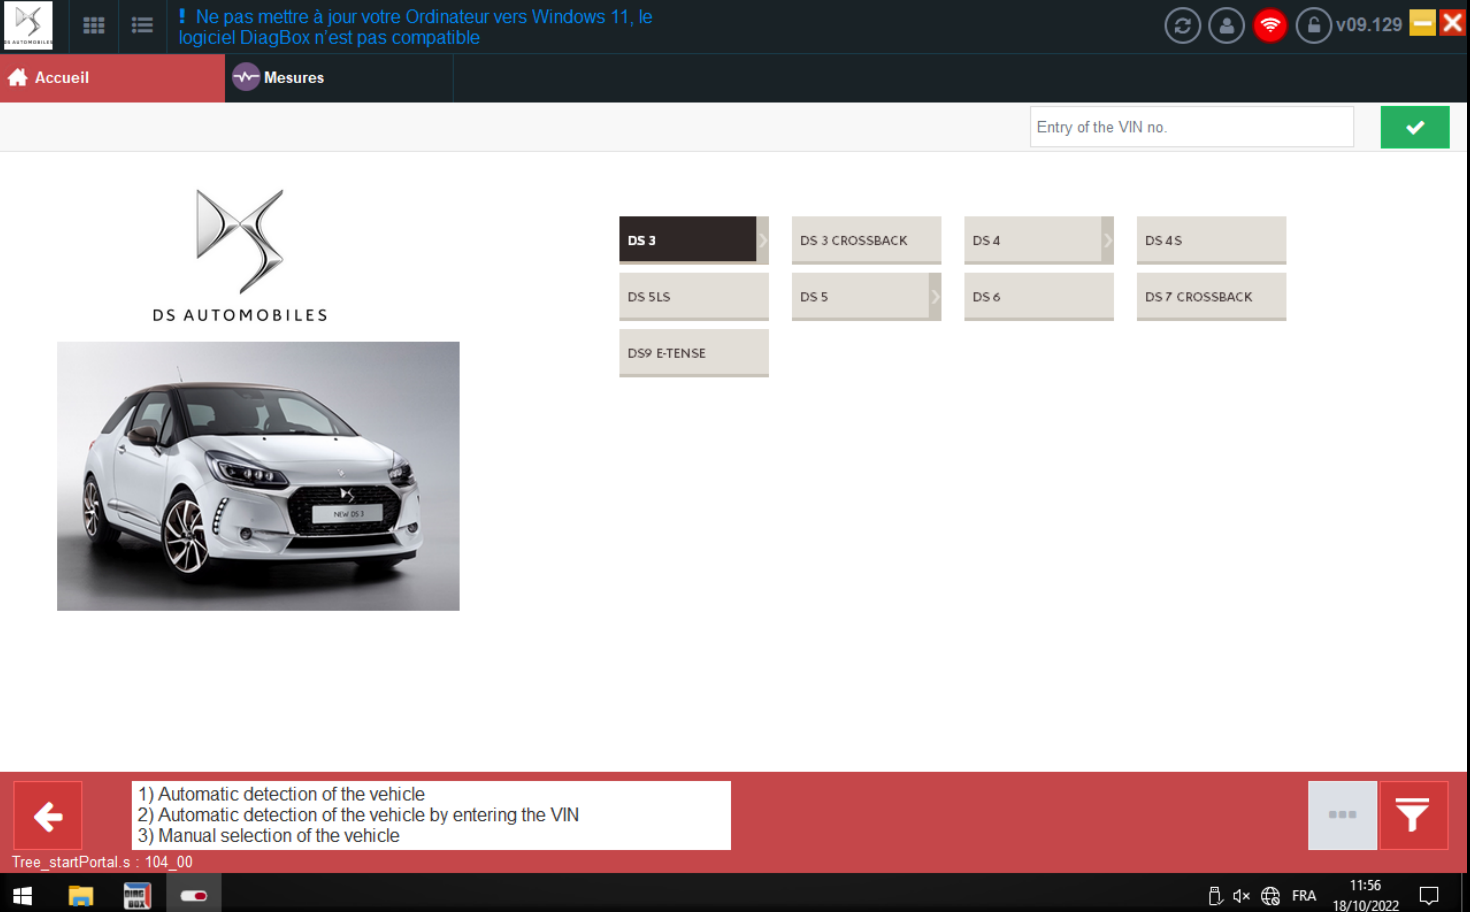The height and width of the screenshot is (917, 1470).
Task: Confirm VIN with green checkmark button
Action: 1414,127
